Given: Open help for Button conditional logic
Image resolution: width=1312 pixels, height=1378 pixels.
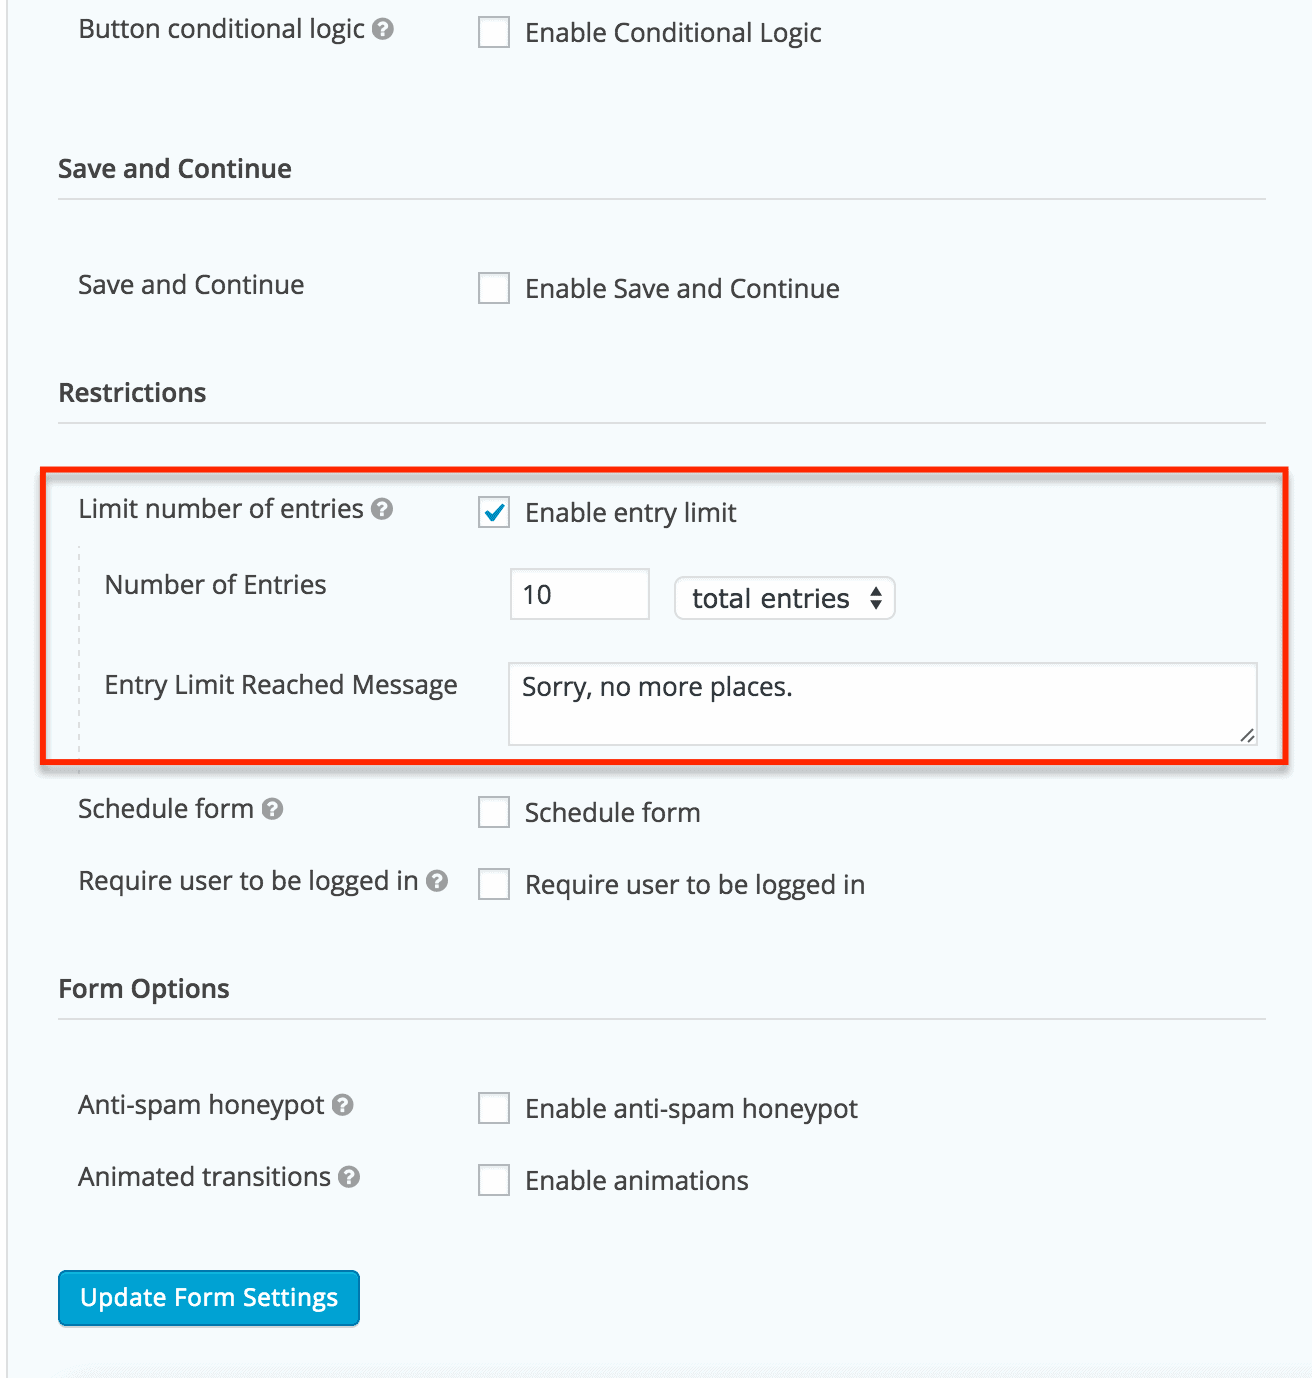Looking at the screenshot, I should (385, 29).
